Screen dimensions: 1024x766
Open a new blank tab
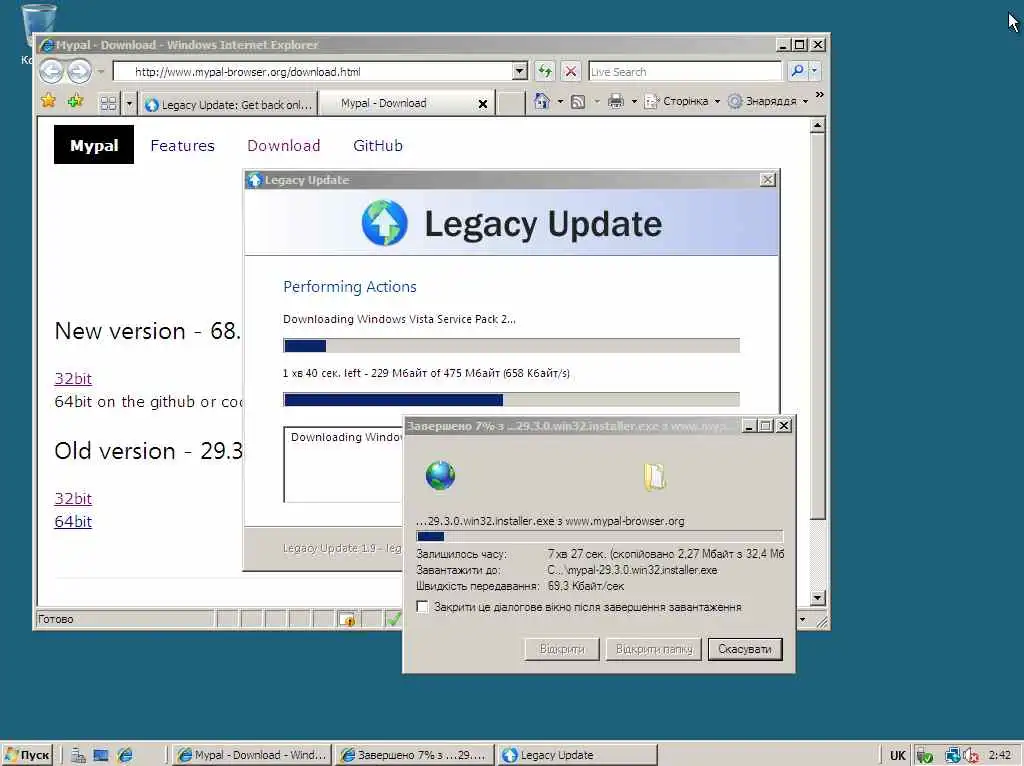(x=512, y=104)
